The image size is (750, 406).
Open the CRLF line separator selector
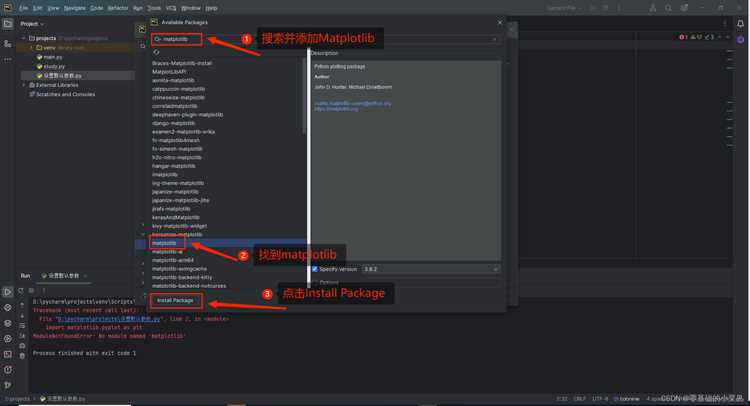[579, 398]
